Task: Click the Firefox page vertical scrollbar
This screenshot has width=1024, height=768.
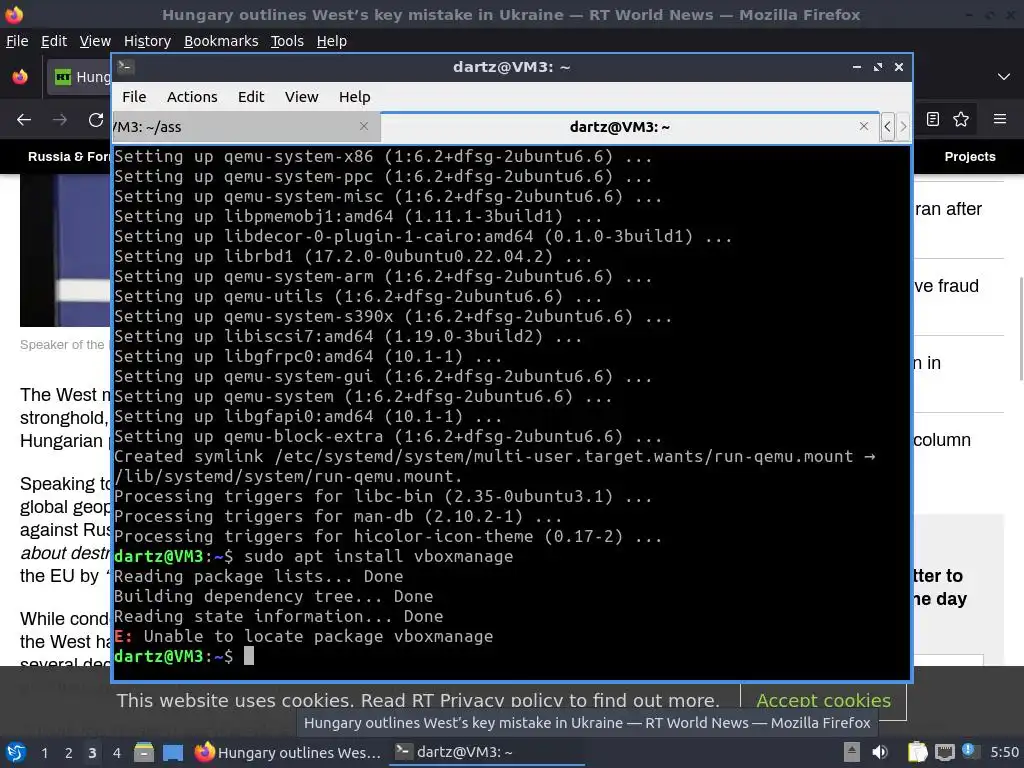Action: [x=1020, y=328]
